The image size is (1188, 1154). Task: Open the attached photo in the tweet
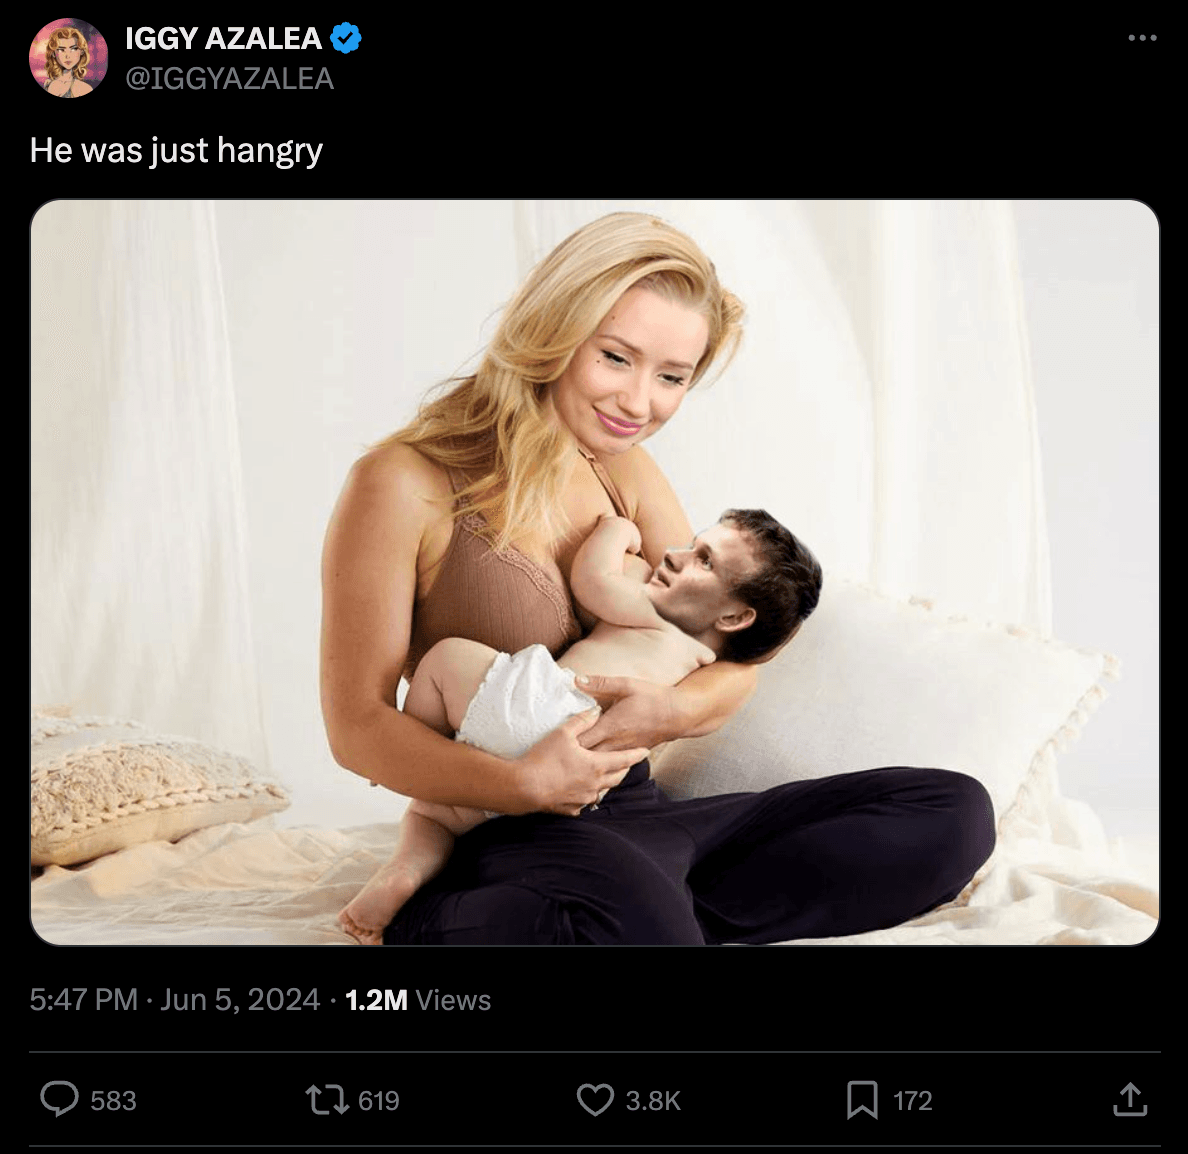(x=595, y=572)
